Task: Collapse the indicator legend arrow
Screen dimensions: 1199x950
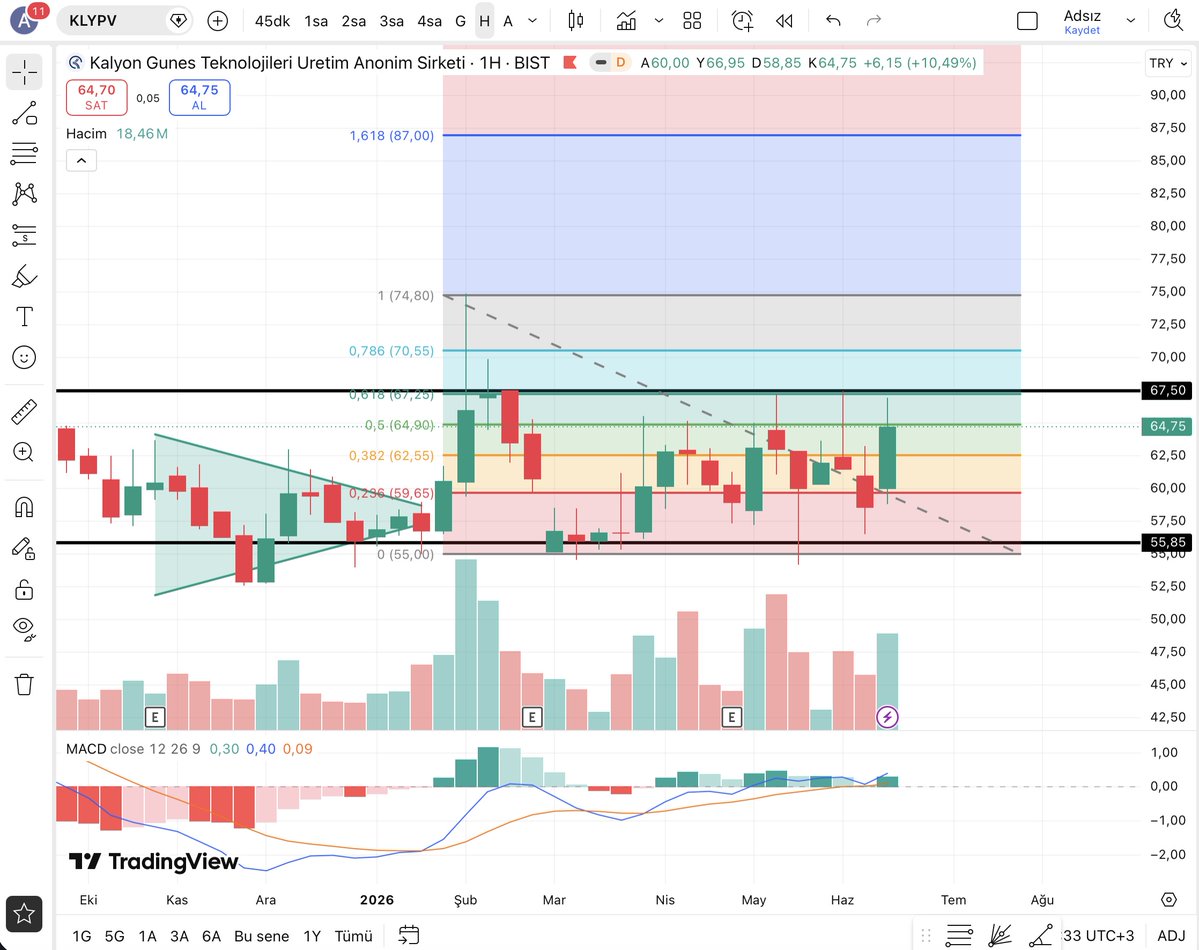Action: tap(81, 161)
